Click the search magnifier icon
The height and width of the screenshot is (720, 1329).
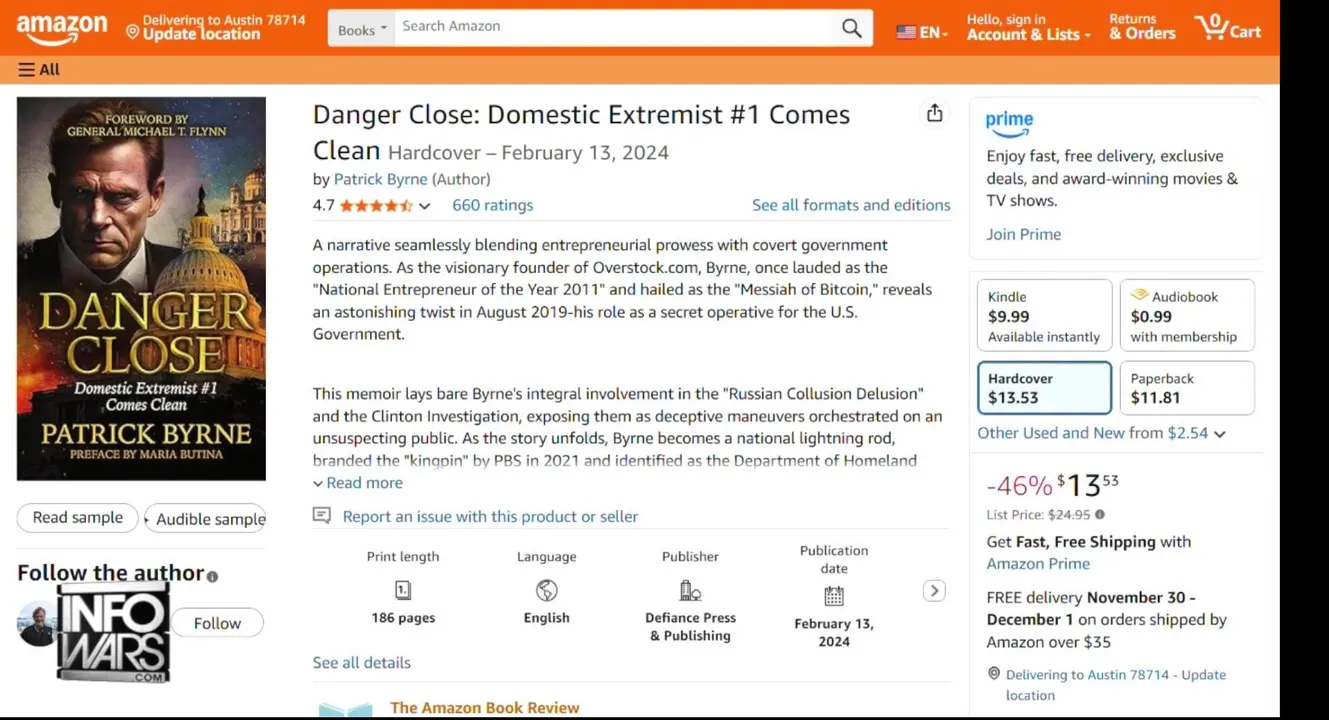tap(851, 28)
